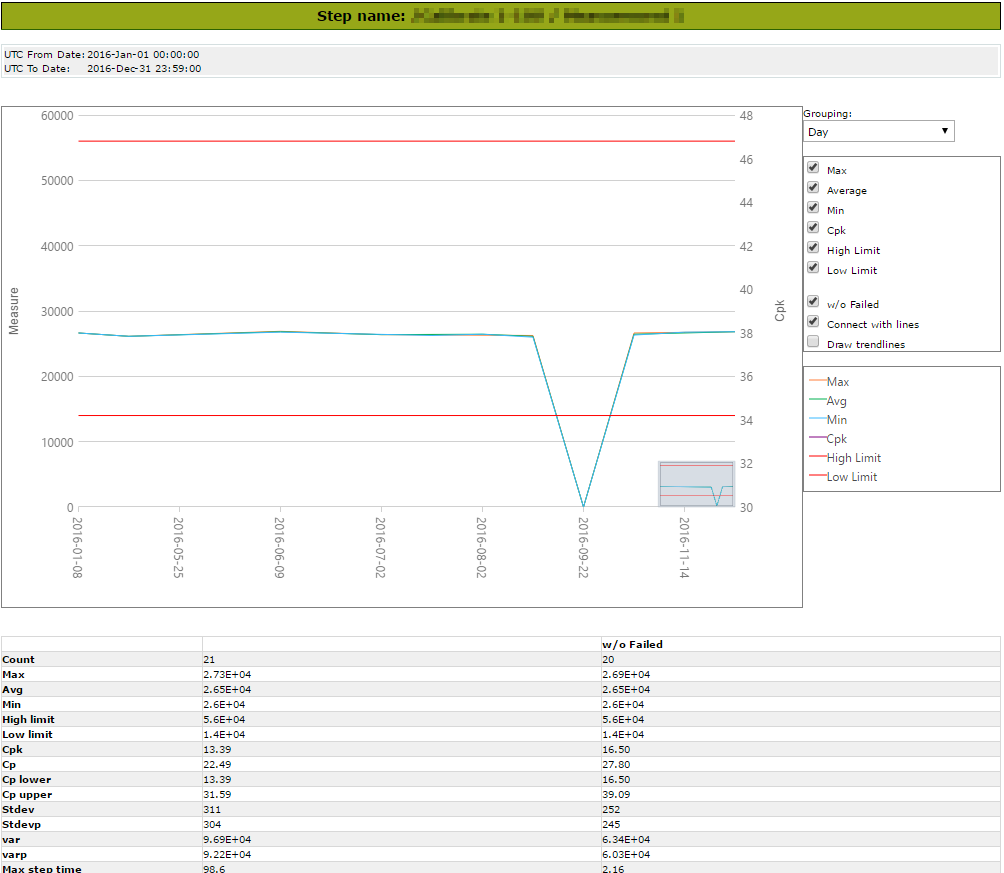
Task: Click w/o Failed Stdev value 252
Action: pos(611,810)
